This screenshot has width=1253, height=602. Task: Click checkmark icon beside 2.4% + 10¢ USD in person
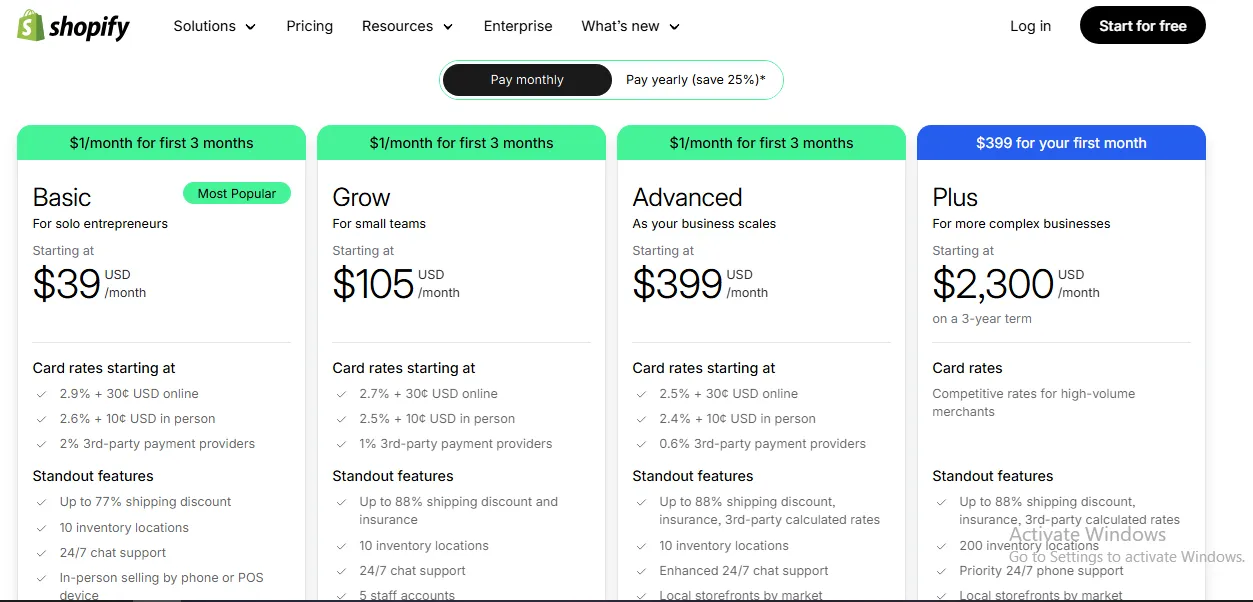point(641,419)
